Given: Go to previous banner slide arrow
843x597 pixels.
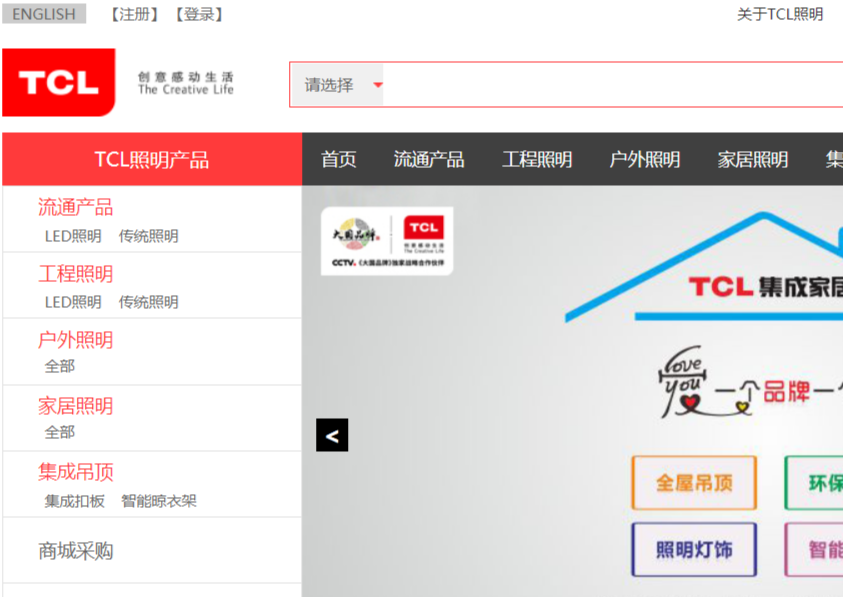Looking at the screenshot, I should coord(332,435).
